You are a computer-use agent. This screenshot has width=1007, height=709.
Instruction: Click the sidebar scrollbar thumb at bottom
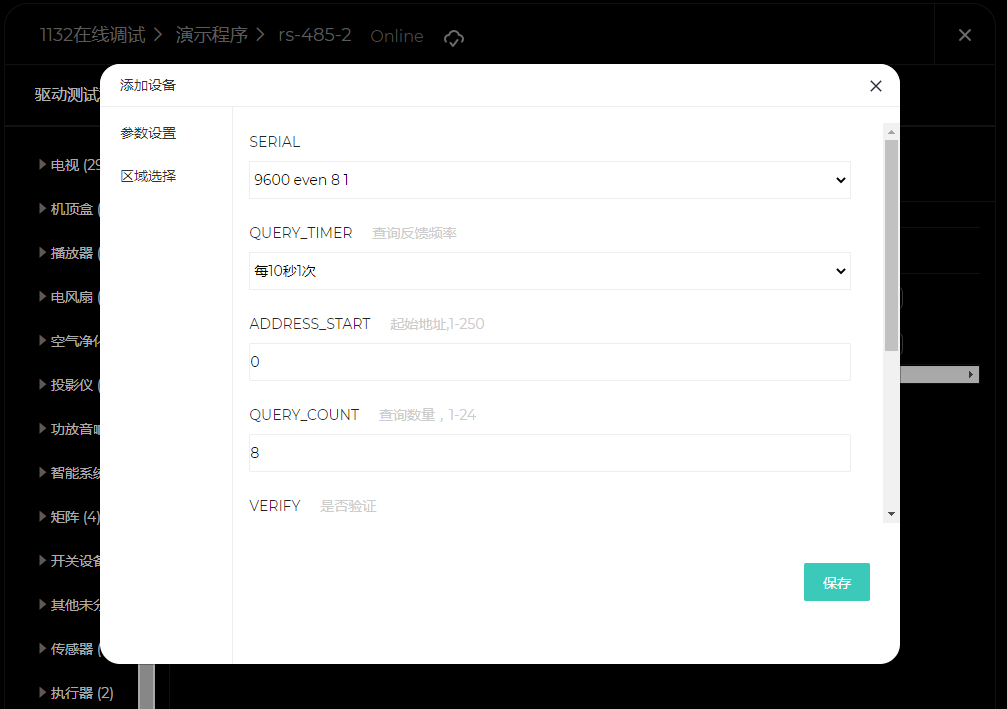click(x=147, y=687)
